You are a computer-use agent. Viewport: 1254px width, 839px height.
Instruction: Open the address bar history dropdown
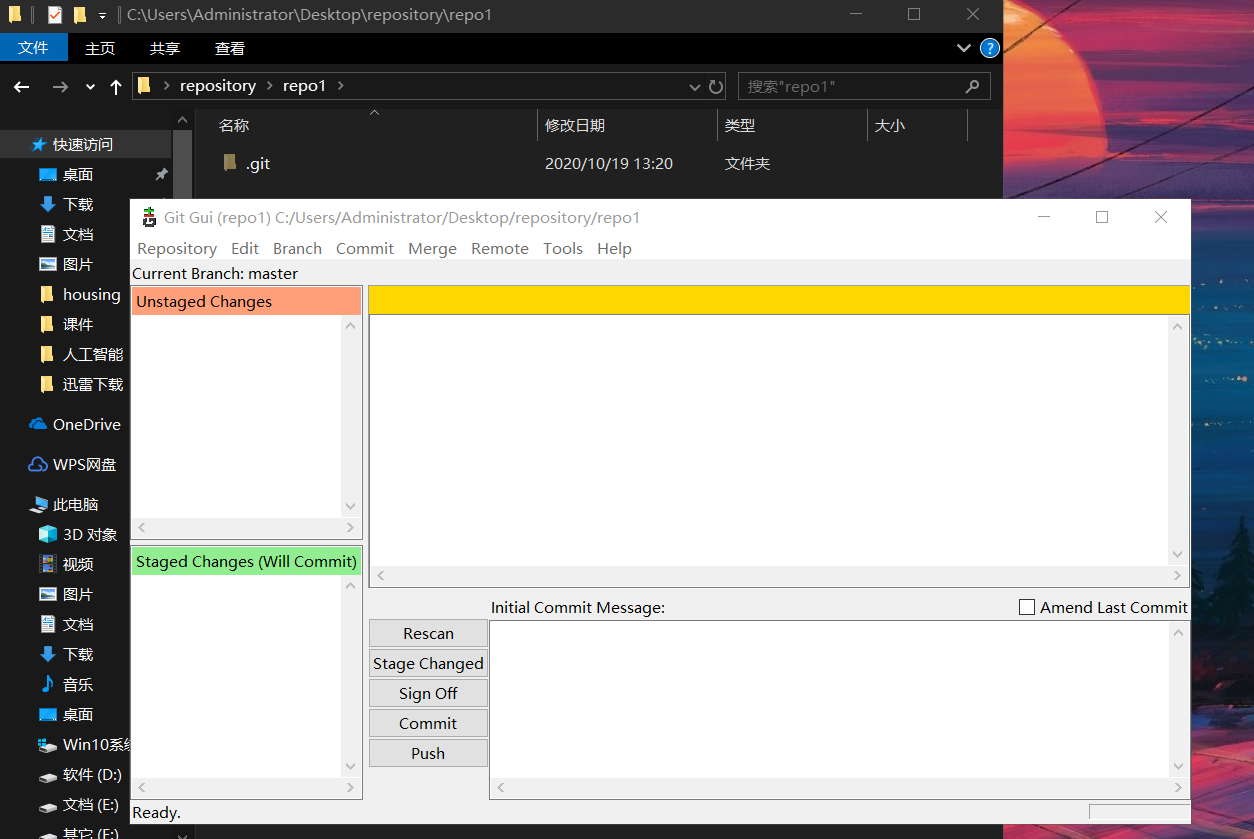695,87
